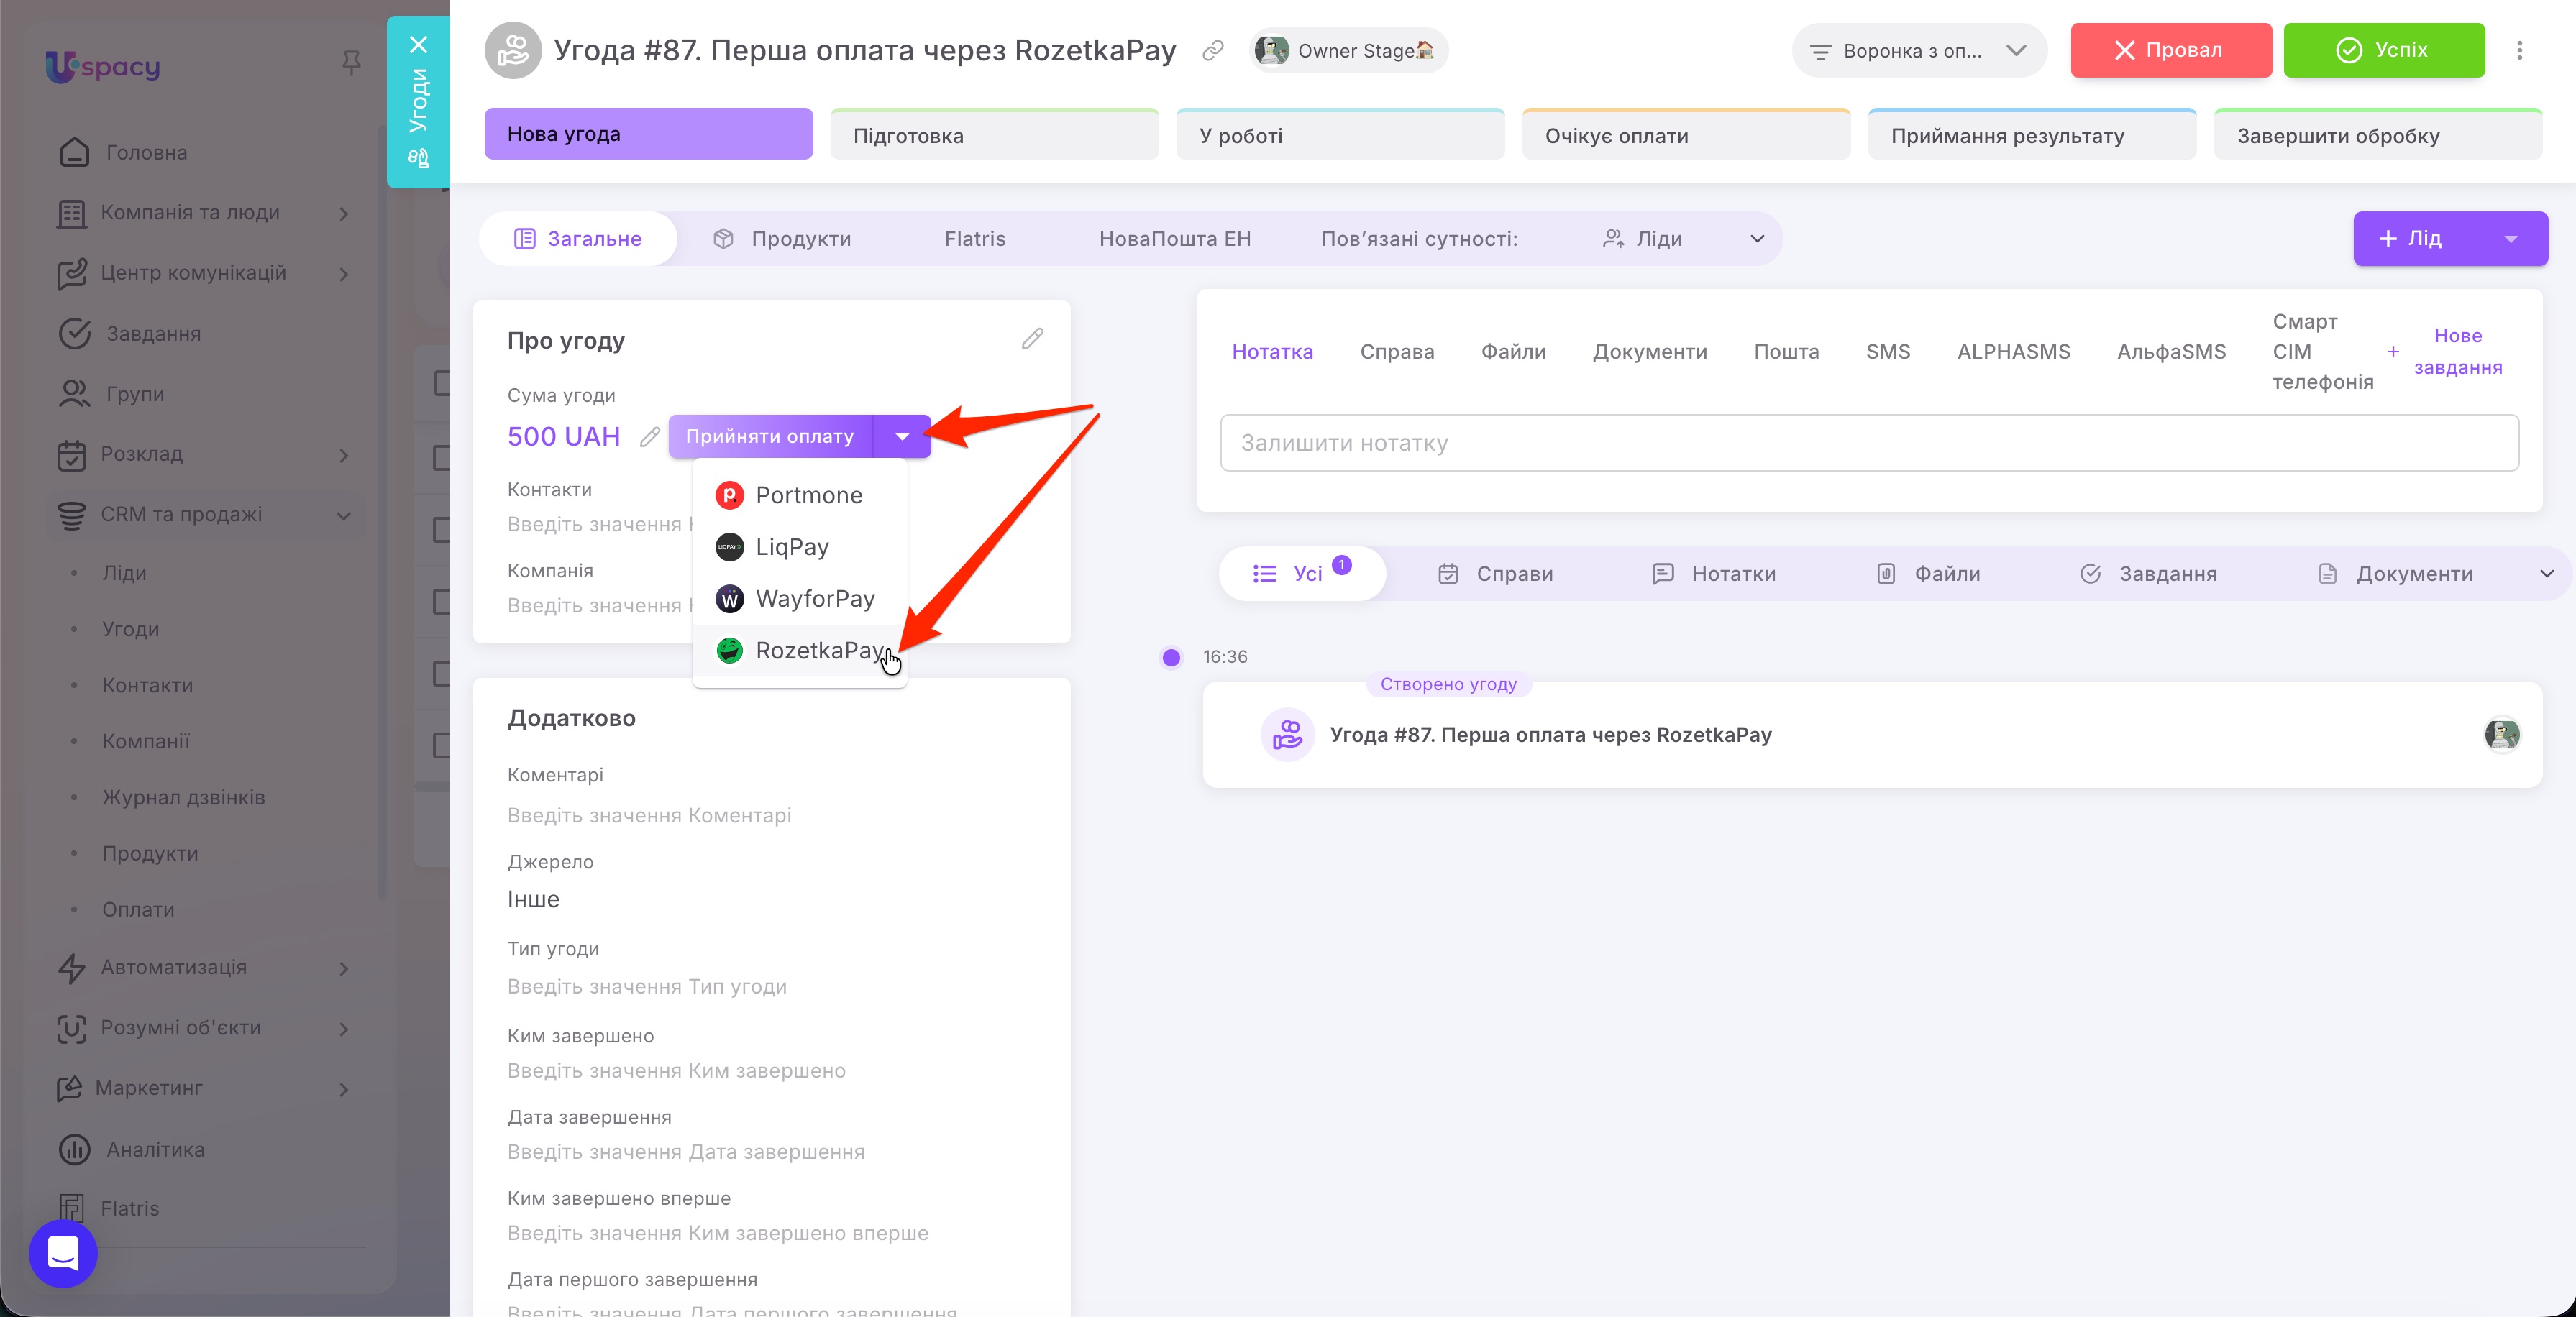Open Головна in sidebar

146,153
